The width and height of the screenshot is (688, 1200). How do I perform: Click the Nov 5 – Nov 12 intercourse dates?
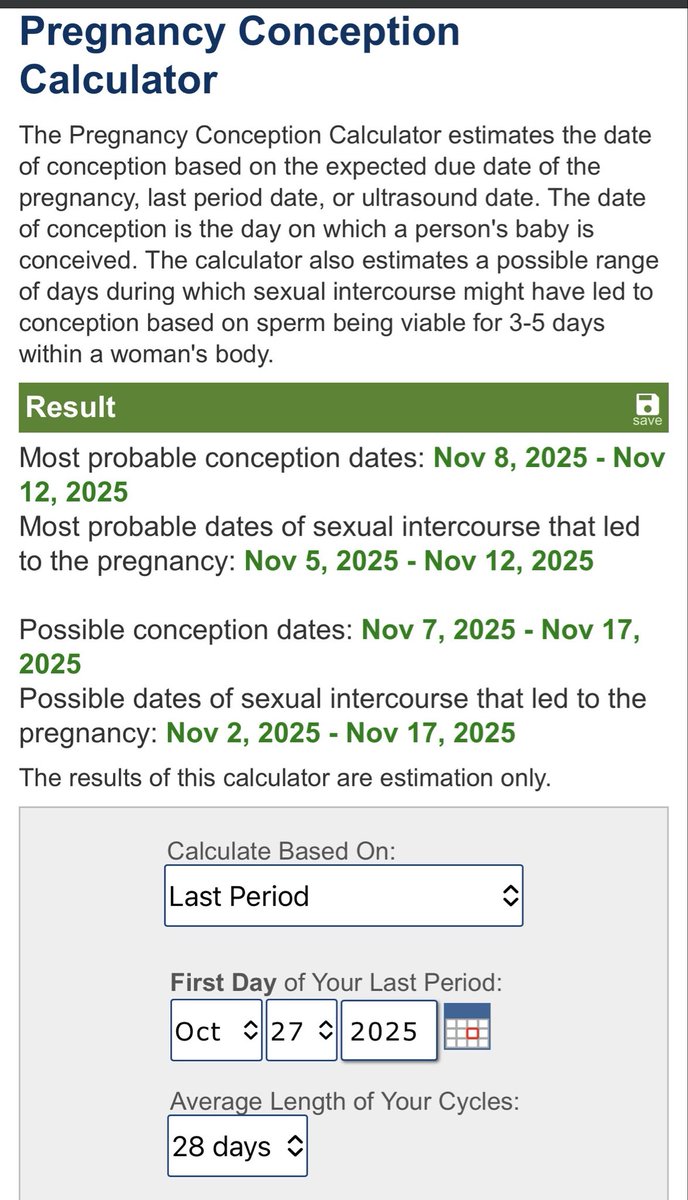pyautogui.click(x=419, y=559)
